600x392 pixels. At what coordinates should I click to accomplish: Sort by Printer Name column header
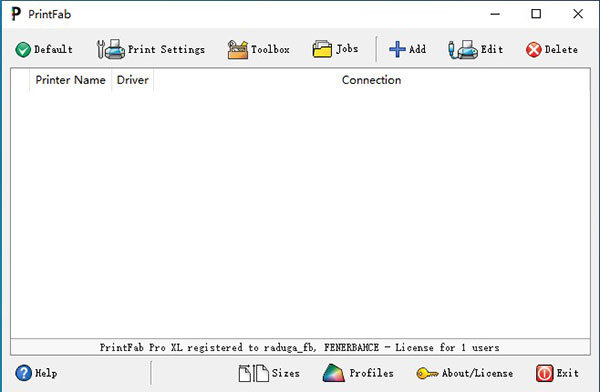[70, 80]
